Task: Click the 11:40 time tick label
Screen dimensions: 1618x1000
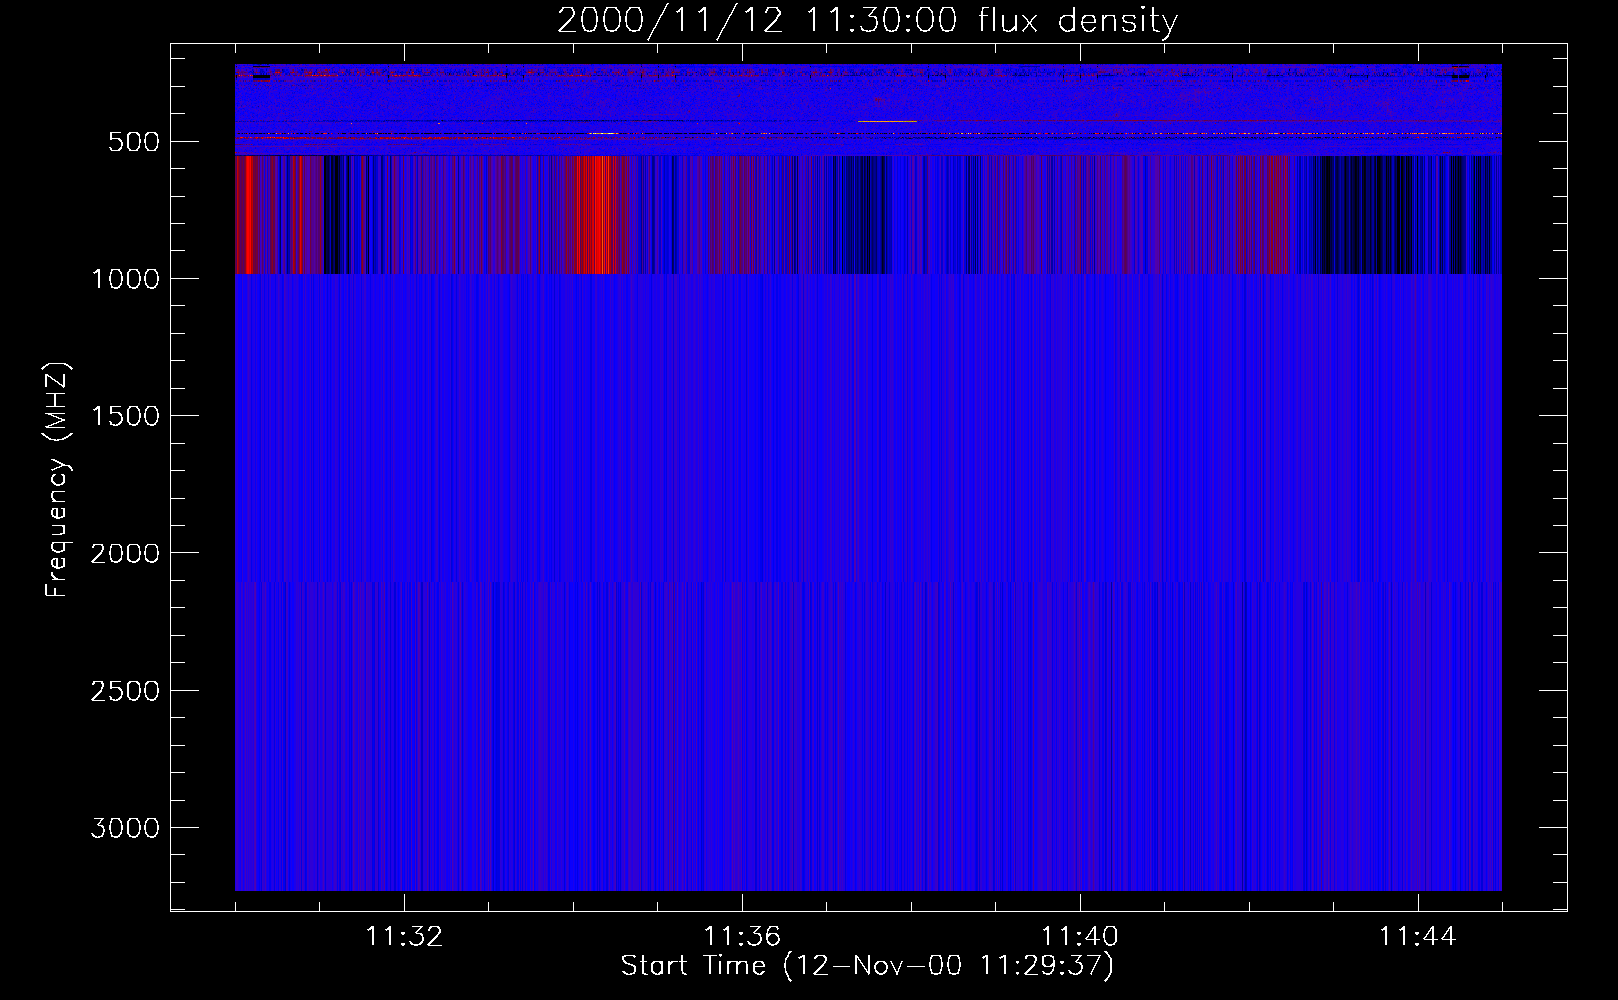Action: click(x=1080, y=937)
